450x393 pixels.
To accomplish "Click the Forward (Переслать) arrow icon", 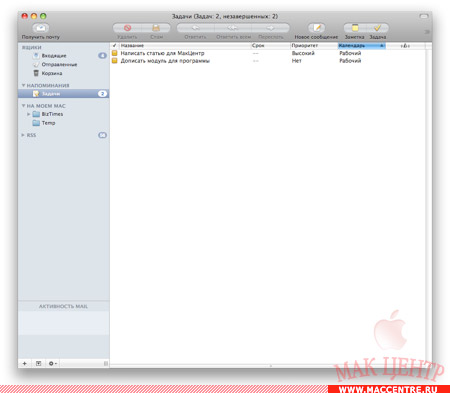I will click(271, 28).
